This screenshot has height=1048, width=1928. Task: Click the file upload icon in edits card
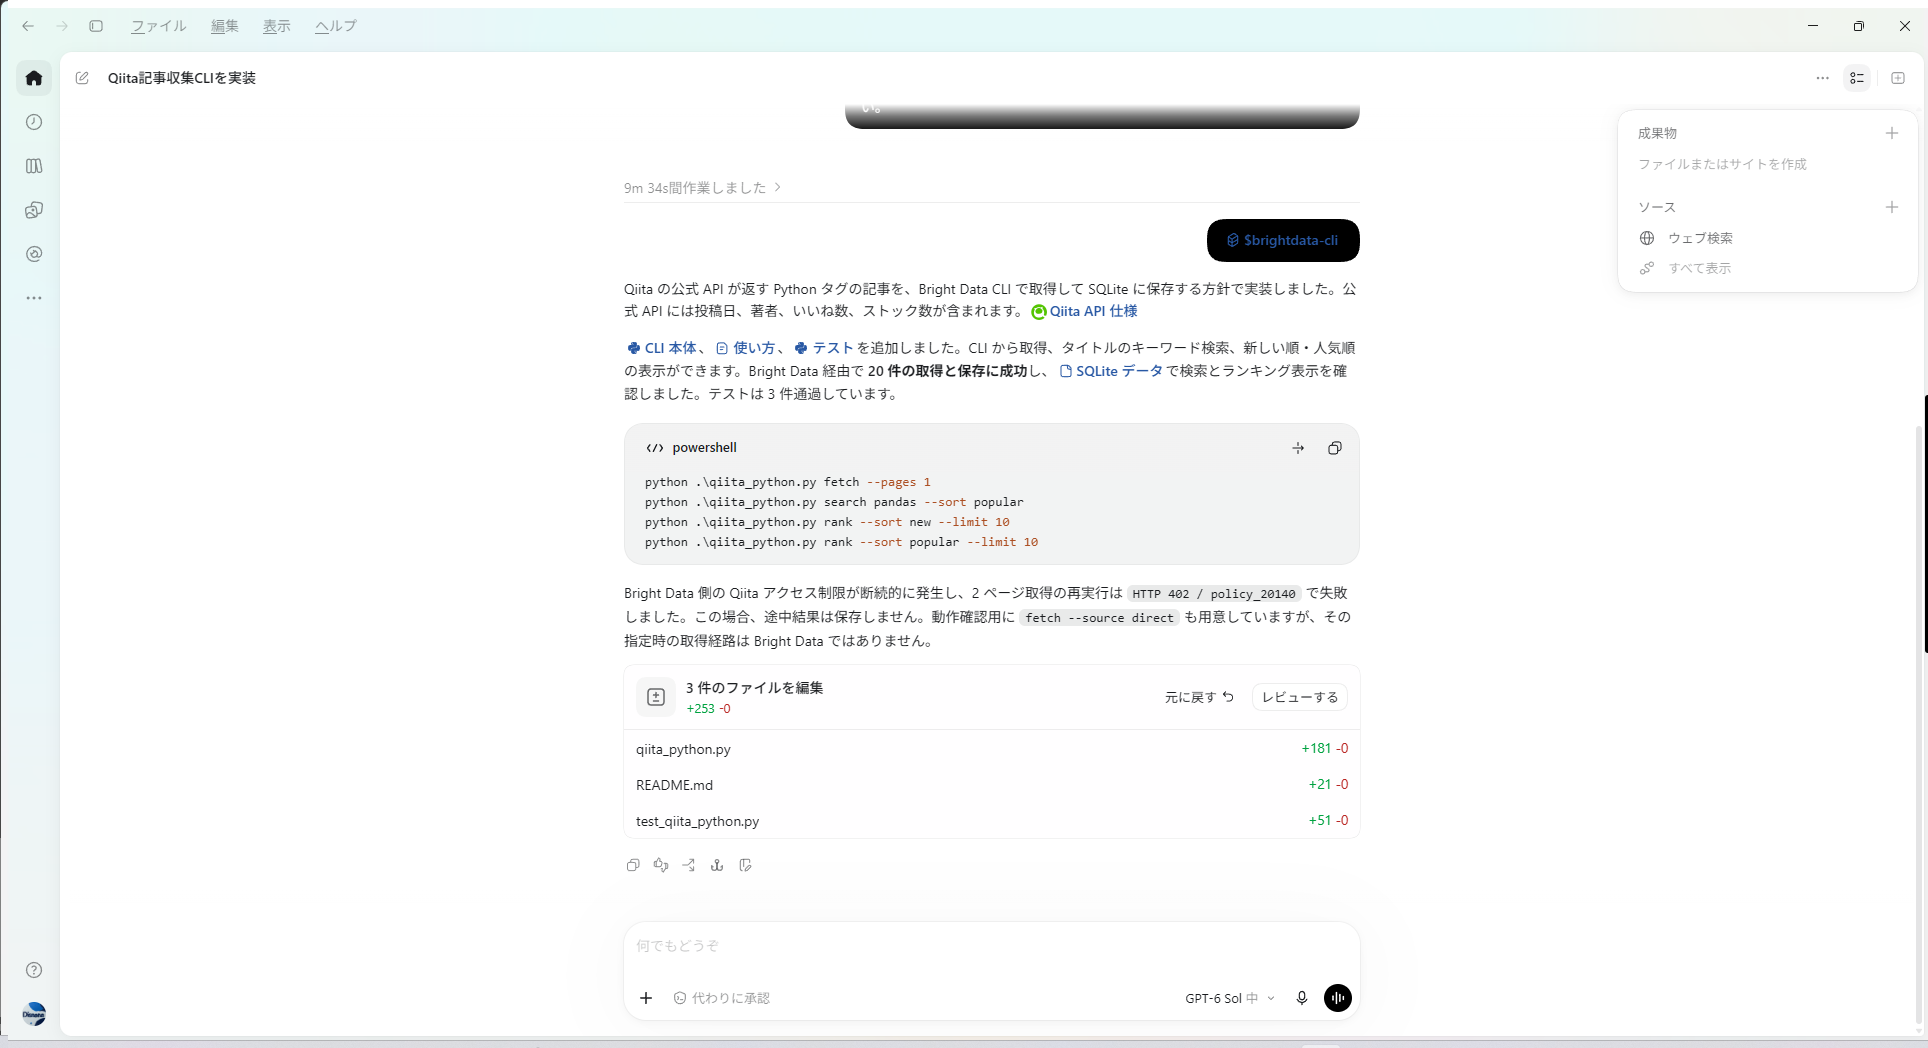(x=656, y=697)
